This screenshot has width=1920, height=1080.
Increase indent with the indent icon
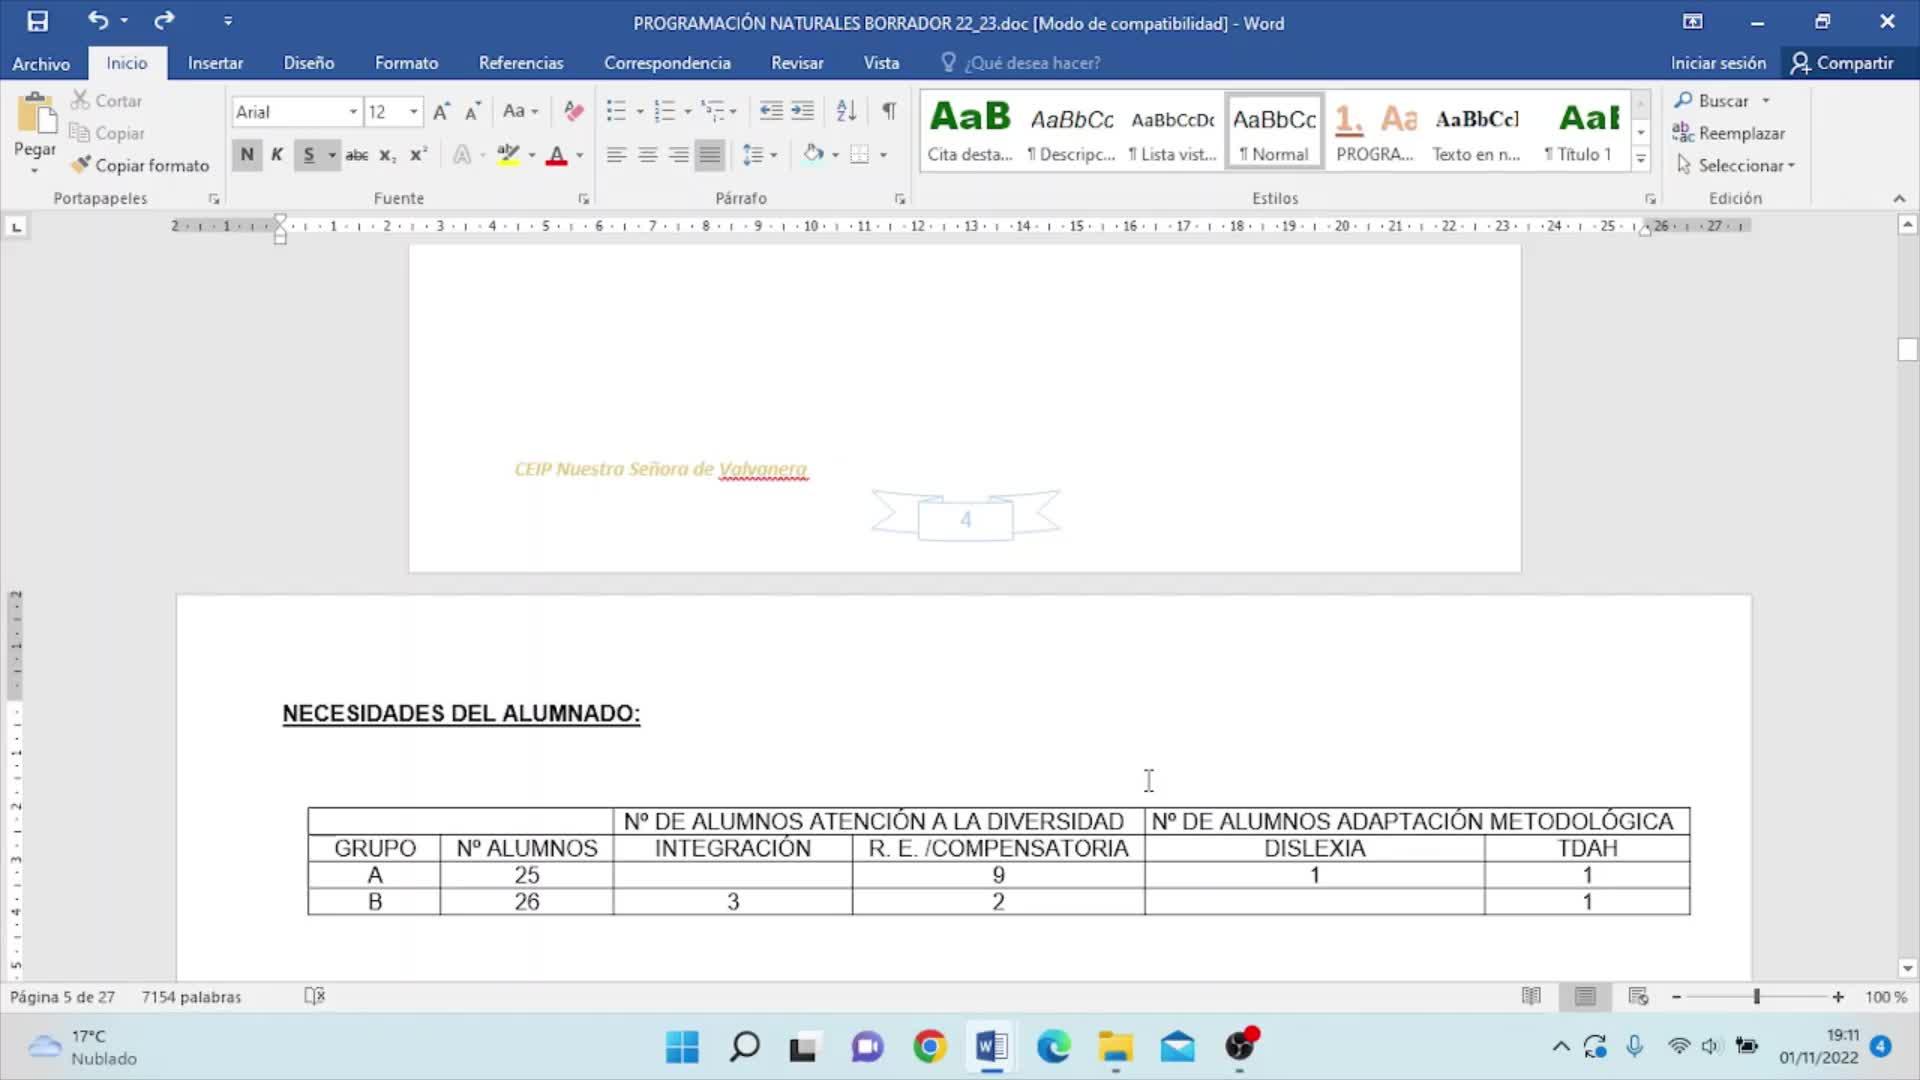pyautogui.click(x=803, y=111)
